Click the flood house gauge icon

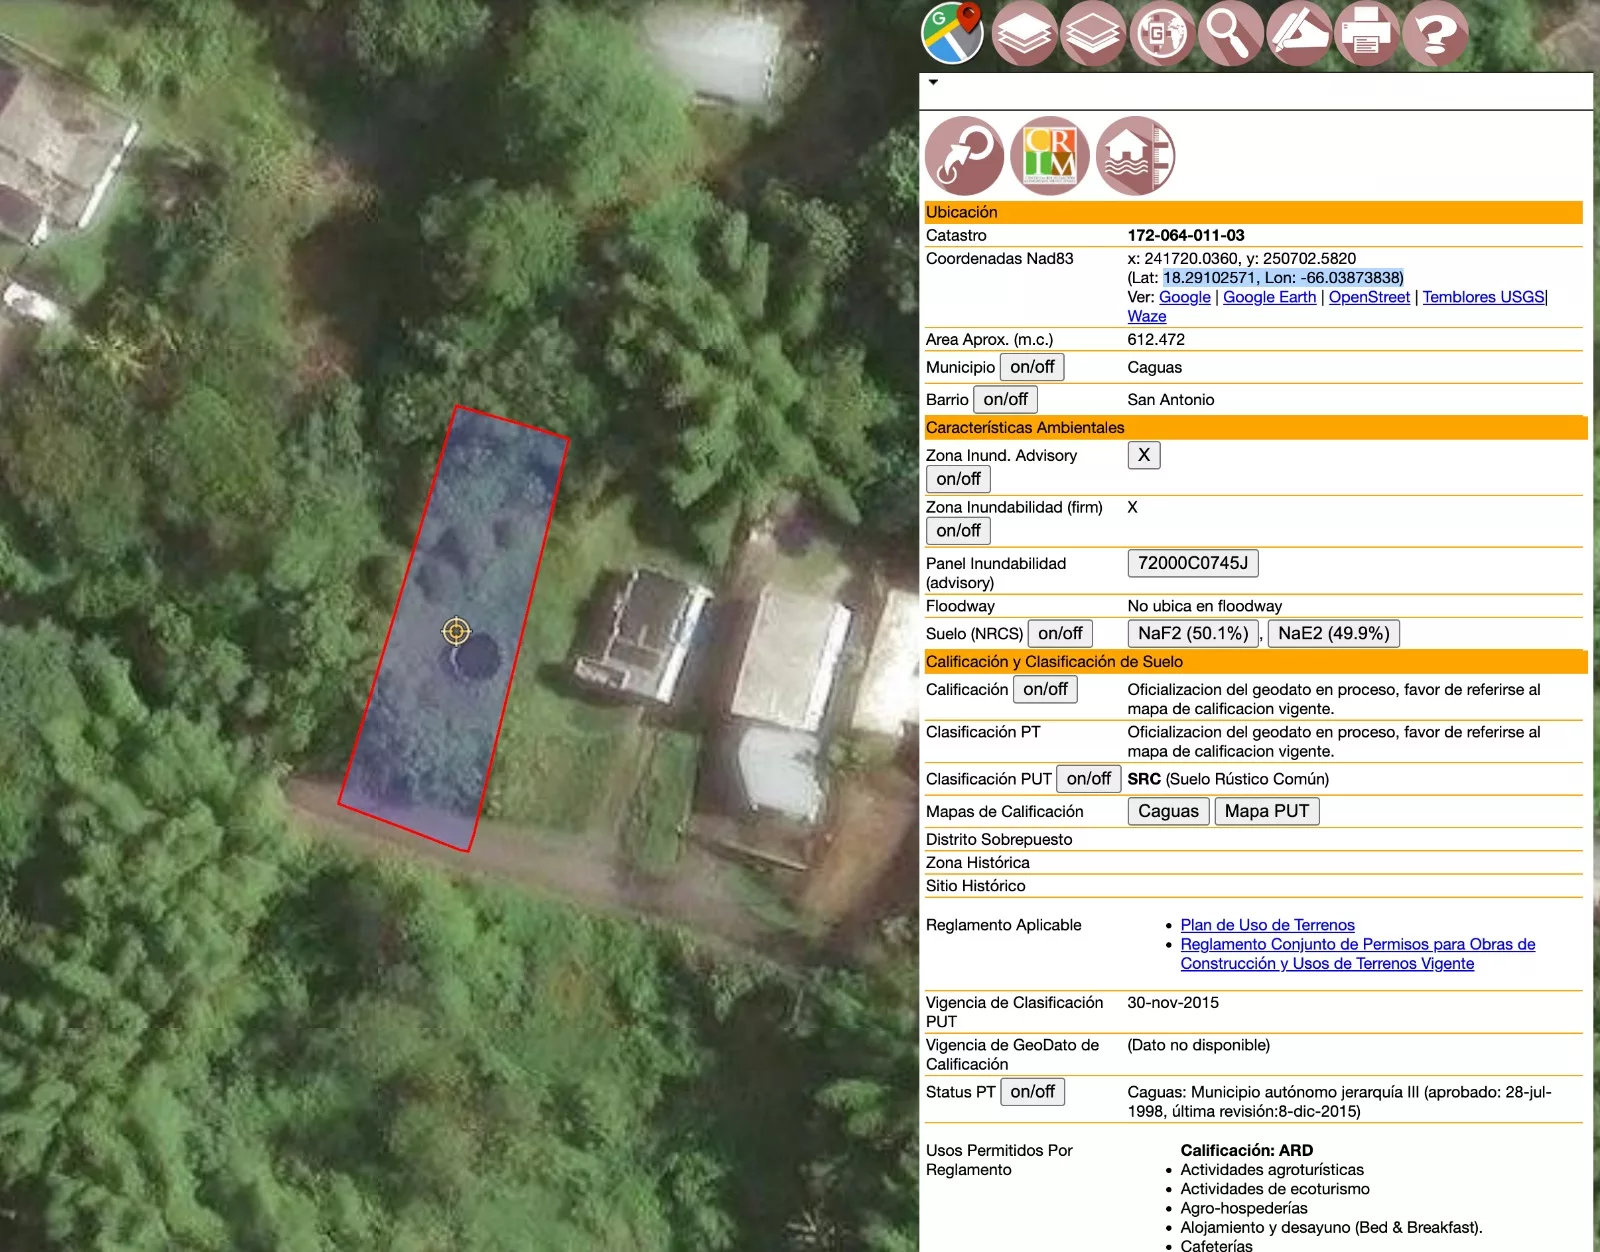click(x=1135, y=156)
